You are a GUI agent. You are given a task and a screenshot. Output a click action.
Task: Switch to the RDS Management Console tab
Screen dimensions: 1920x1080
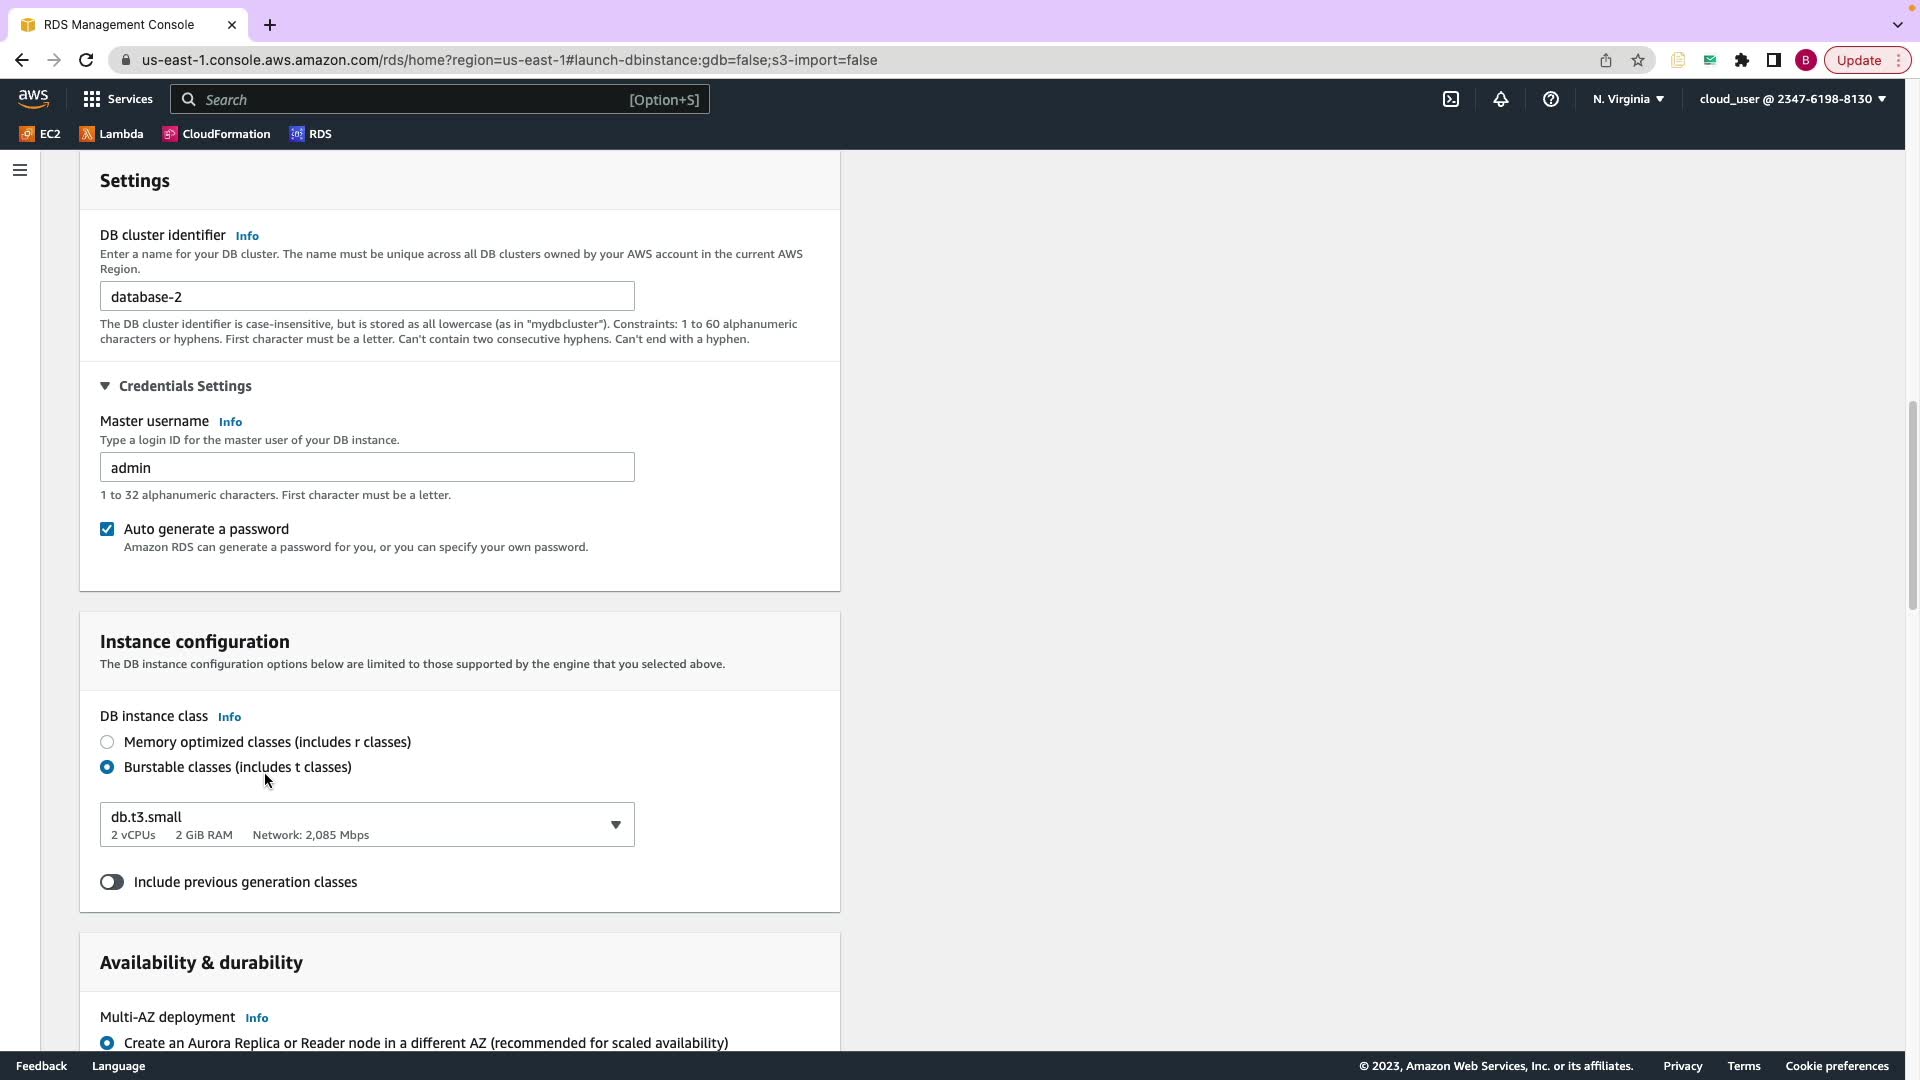(x=118, y=24)
